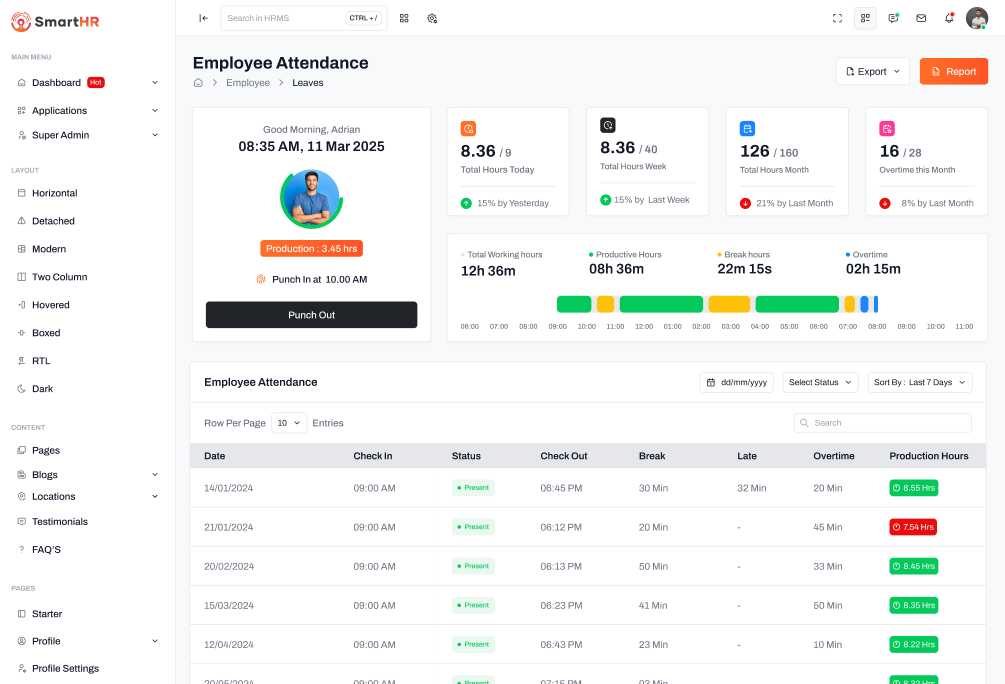Viewport: 1005px width, 684px height.
Task: Click the first green bar in the timeline
Action: [x=574, y=304]
